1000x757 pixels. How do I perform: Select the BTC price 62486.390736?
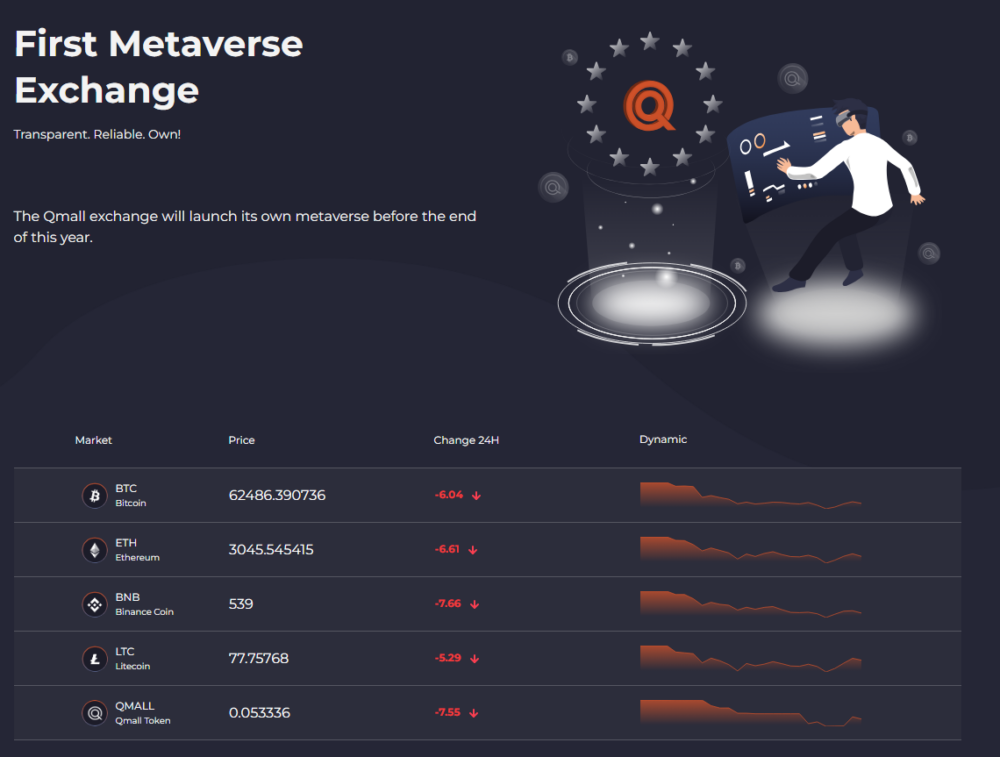tap(277, 495)
